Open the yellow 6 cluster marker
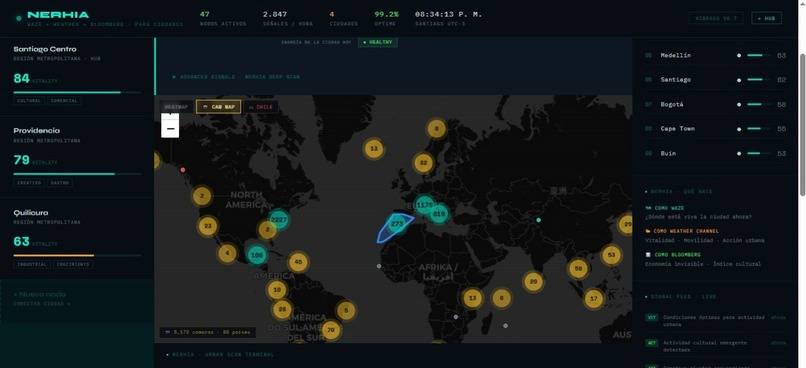 [x=502, y=298]
